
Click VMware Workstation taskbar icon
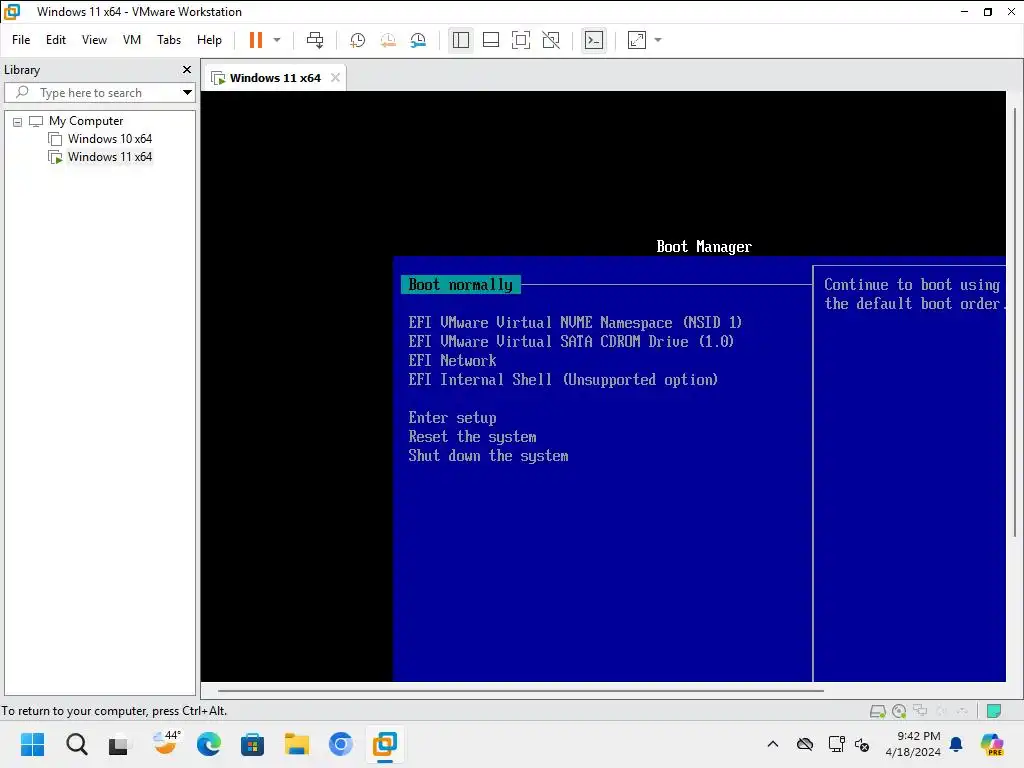coord(385,744)
